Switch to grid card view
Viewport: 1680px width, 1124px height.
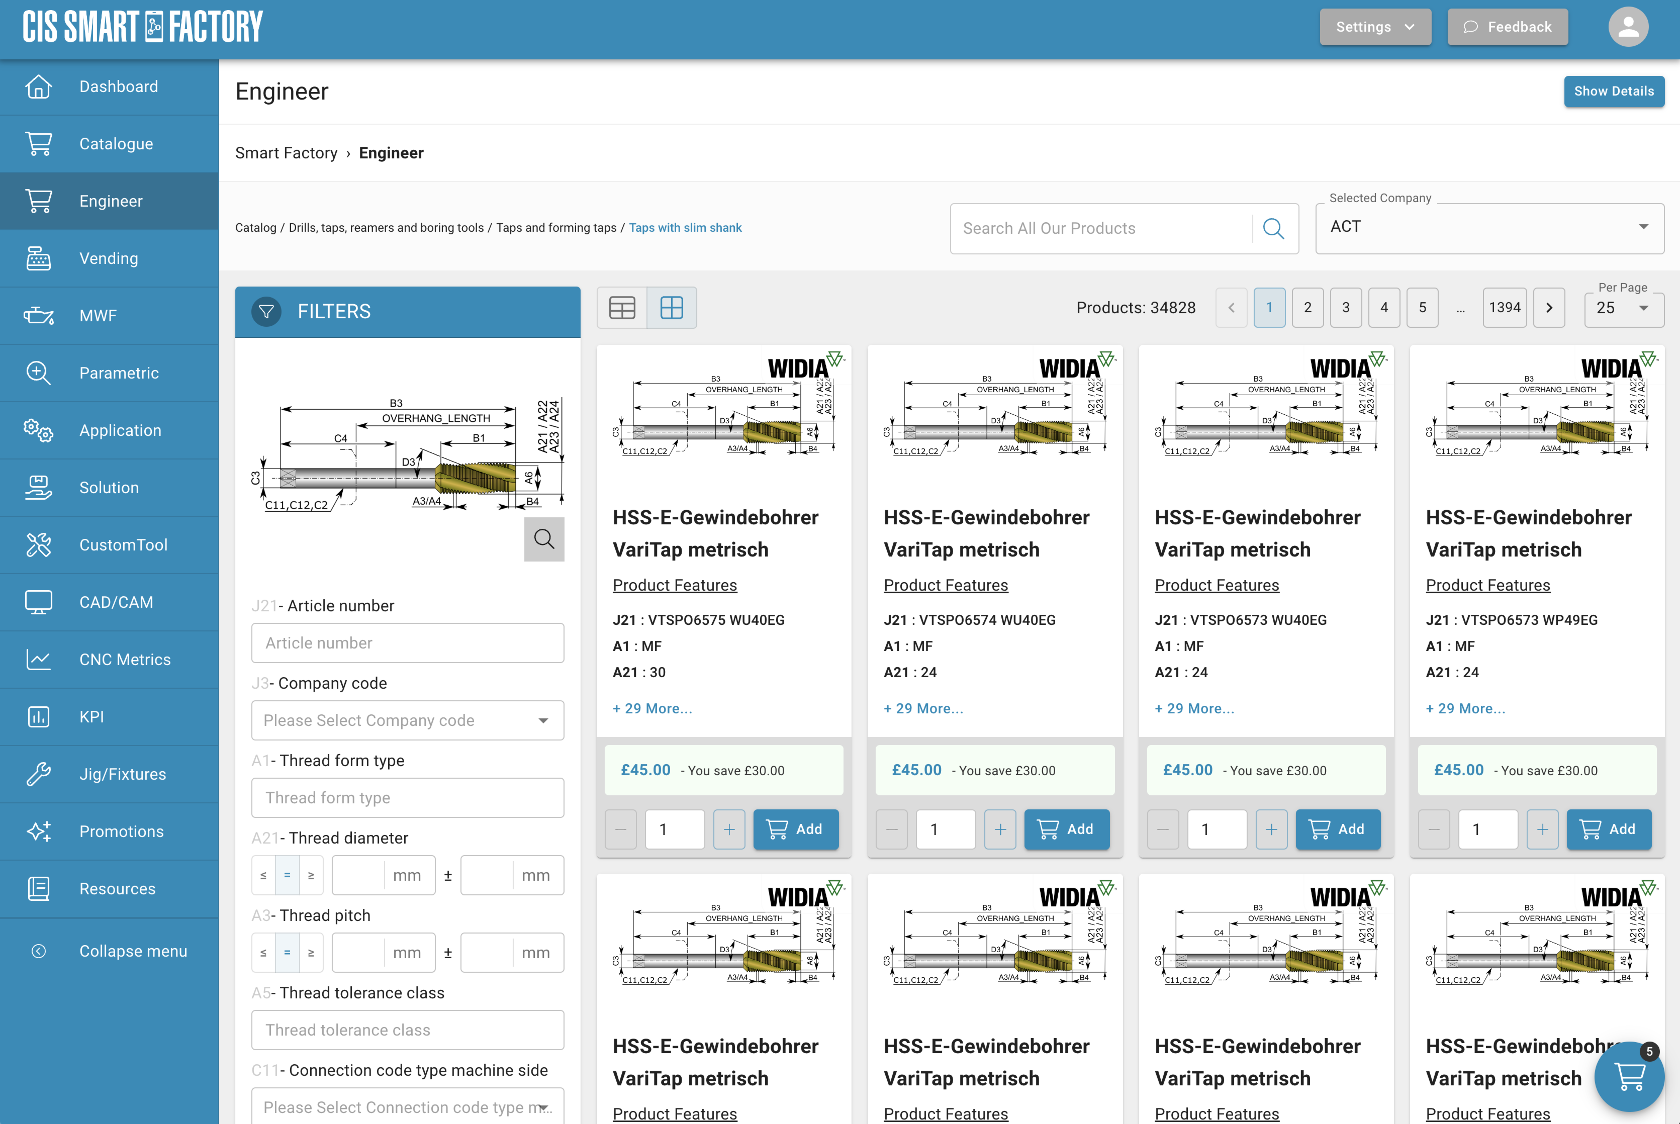click(x=672, y=308)
